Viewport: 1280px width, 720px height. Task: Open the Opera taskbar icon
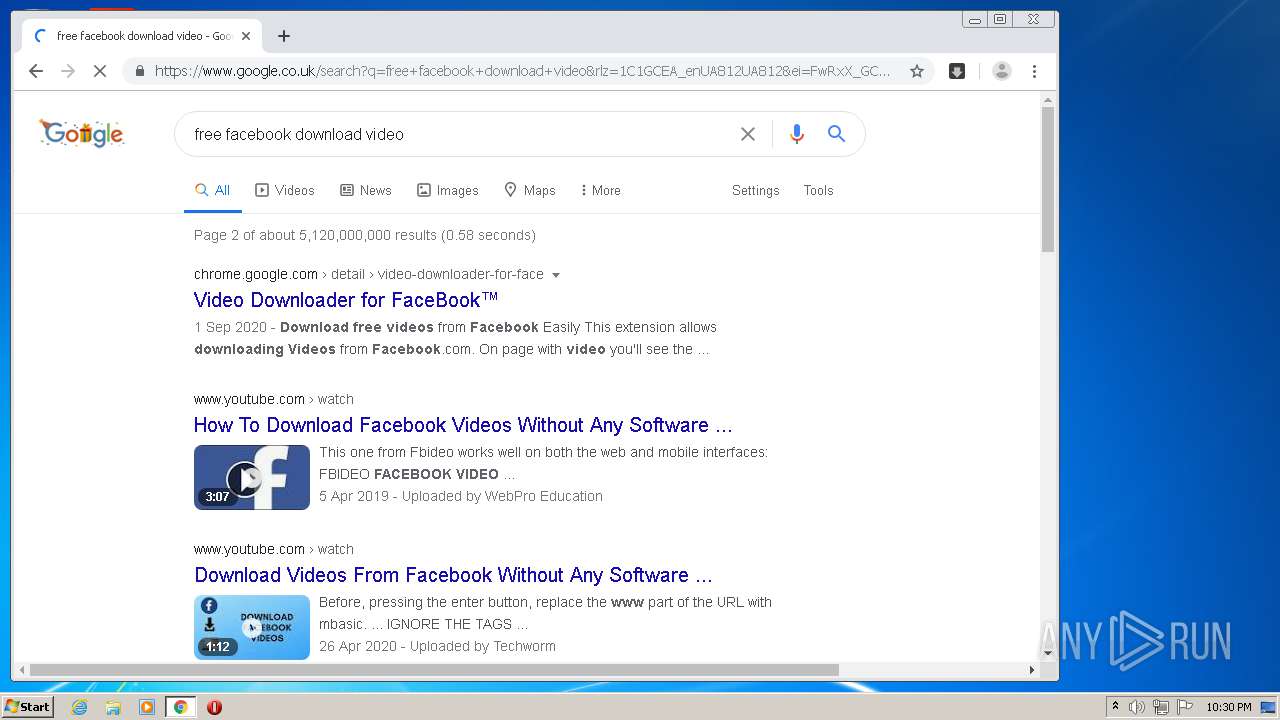214,707
